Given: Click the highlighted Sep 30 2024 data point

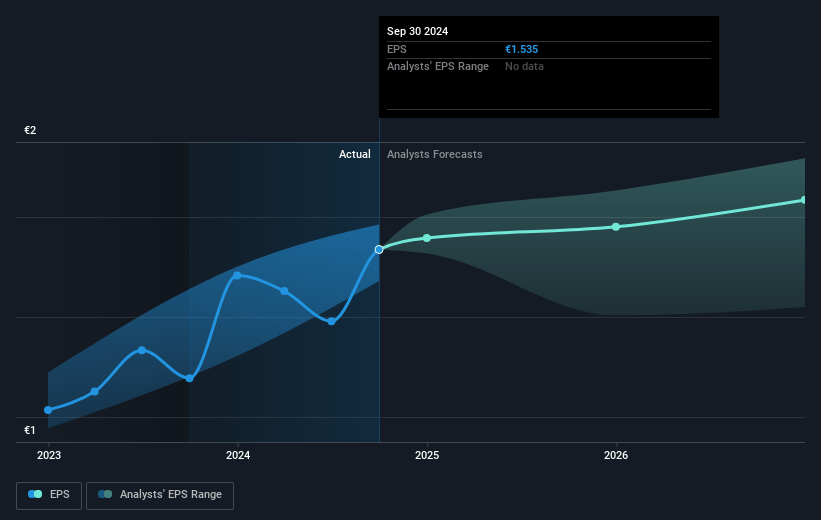Looking at the screenshot, I should (379, 250).
